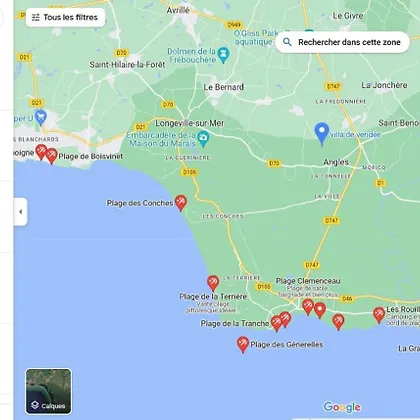Click Rechercher dans cette zone button
This screenshot has width=420, height=420.
pos(342,42)
